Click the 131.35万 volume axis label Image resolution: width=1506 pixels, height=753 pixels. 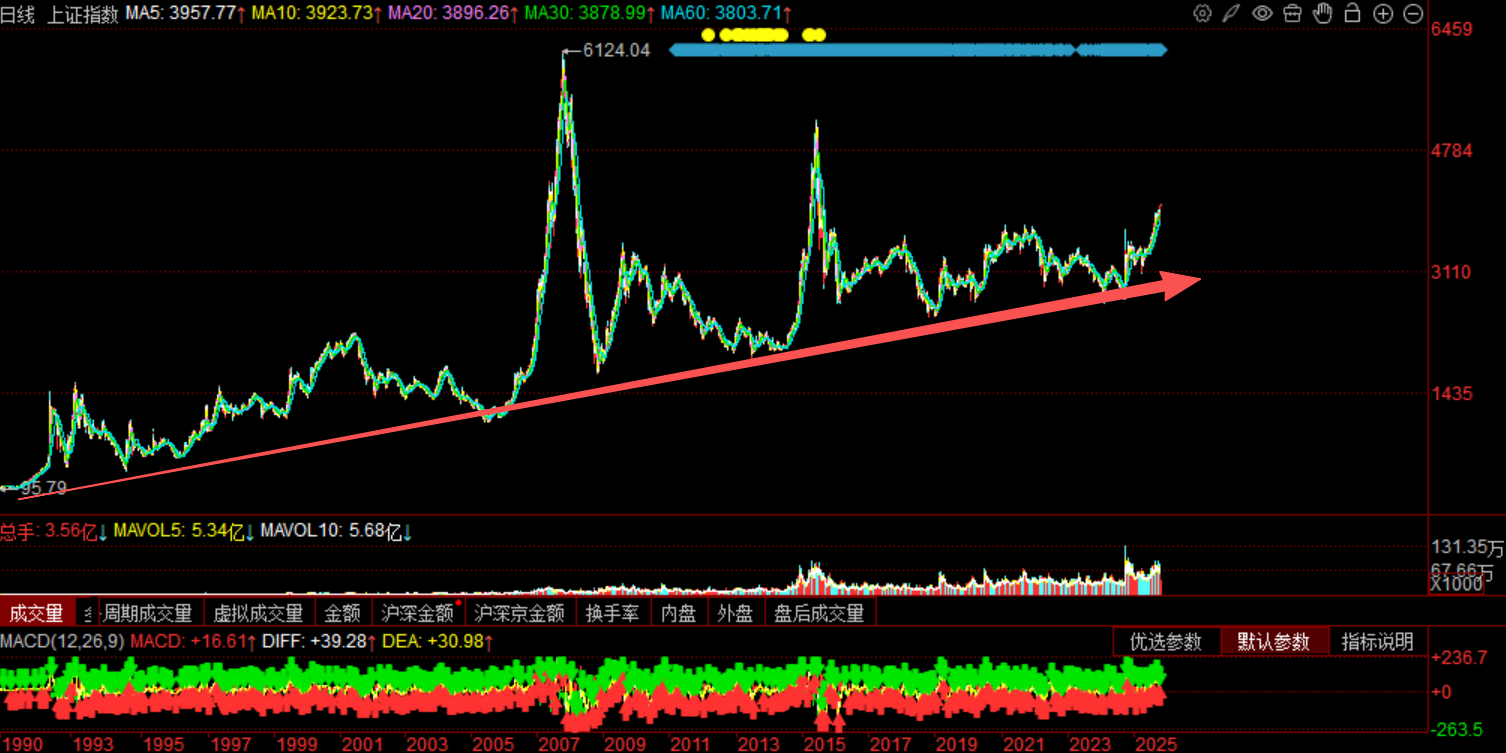[x=1467, y=547]
